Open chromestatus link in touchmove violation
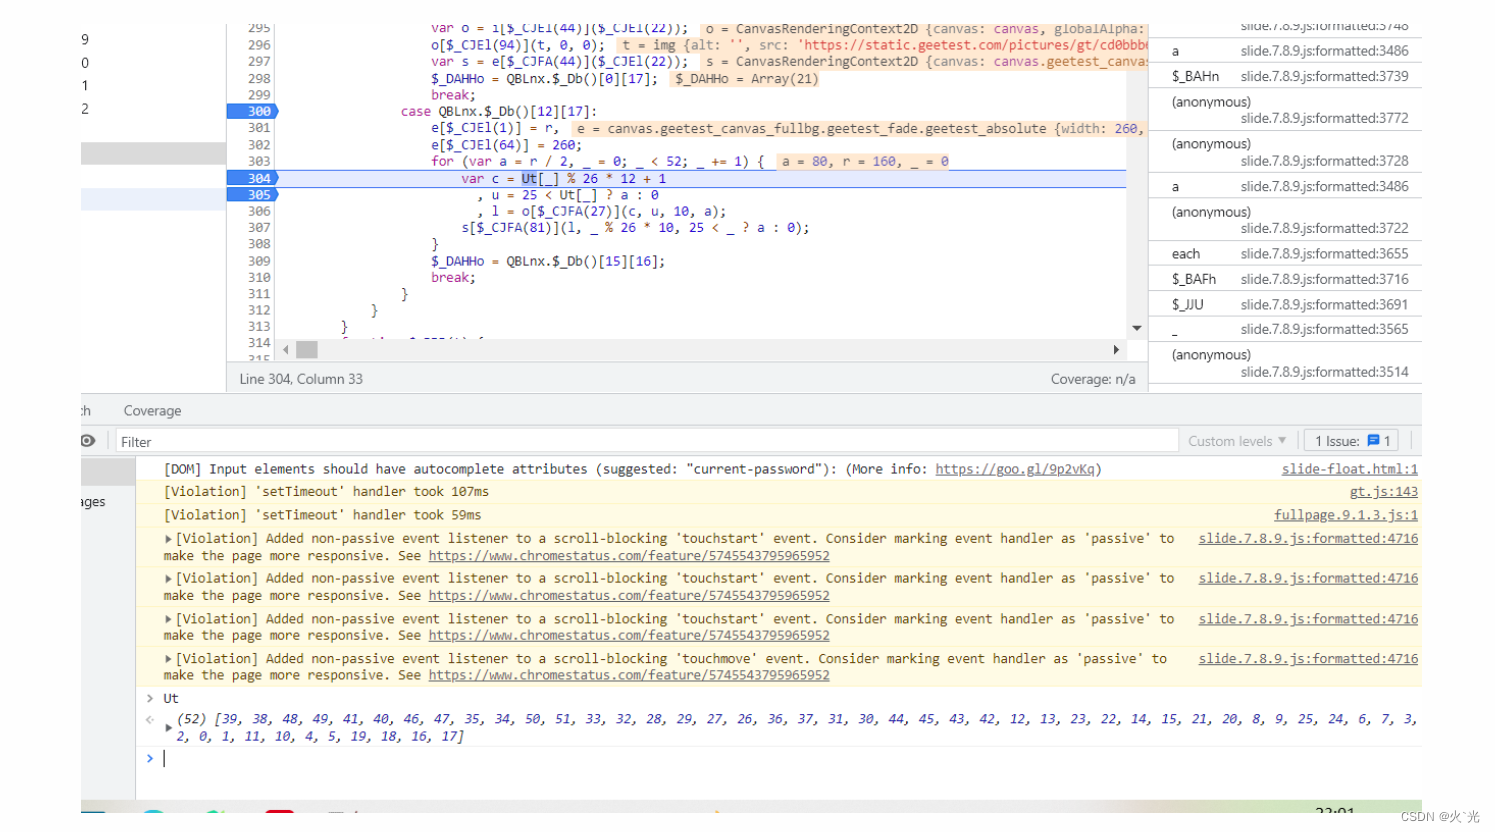1495x832 pixels. (629, 675)
